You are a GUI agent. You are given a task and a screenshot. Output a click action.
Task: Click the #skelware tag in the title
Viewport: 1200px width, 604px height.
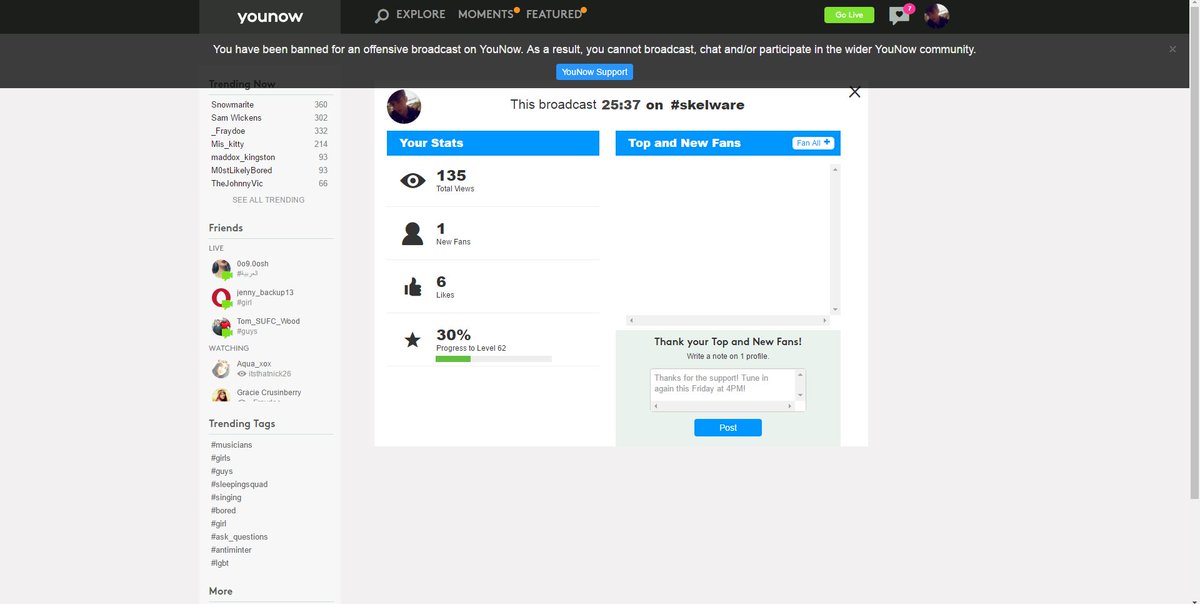[x=707, y=105]
